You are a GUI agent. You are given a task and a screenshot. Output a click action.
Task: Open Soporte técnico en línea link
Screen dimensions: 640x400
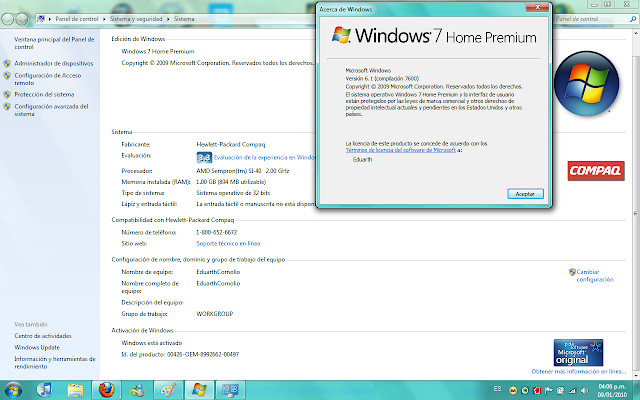coord(228,244)
